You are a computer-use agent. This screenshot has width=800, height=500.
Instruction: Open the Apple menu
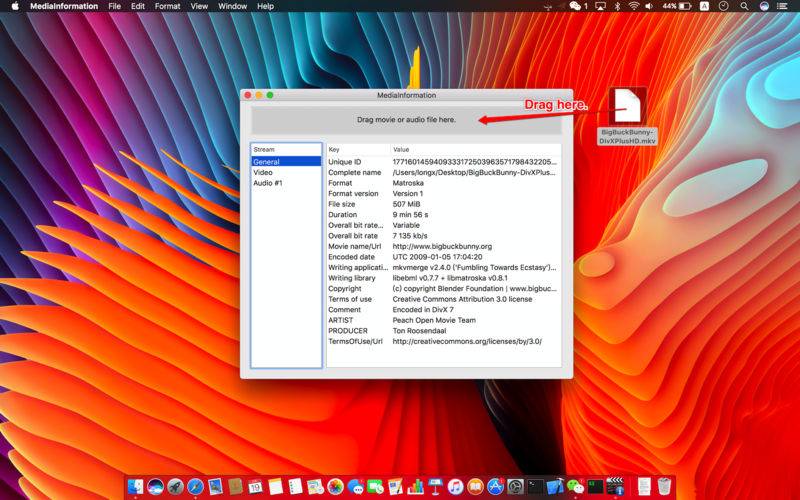[x=15, y=6]
